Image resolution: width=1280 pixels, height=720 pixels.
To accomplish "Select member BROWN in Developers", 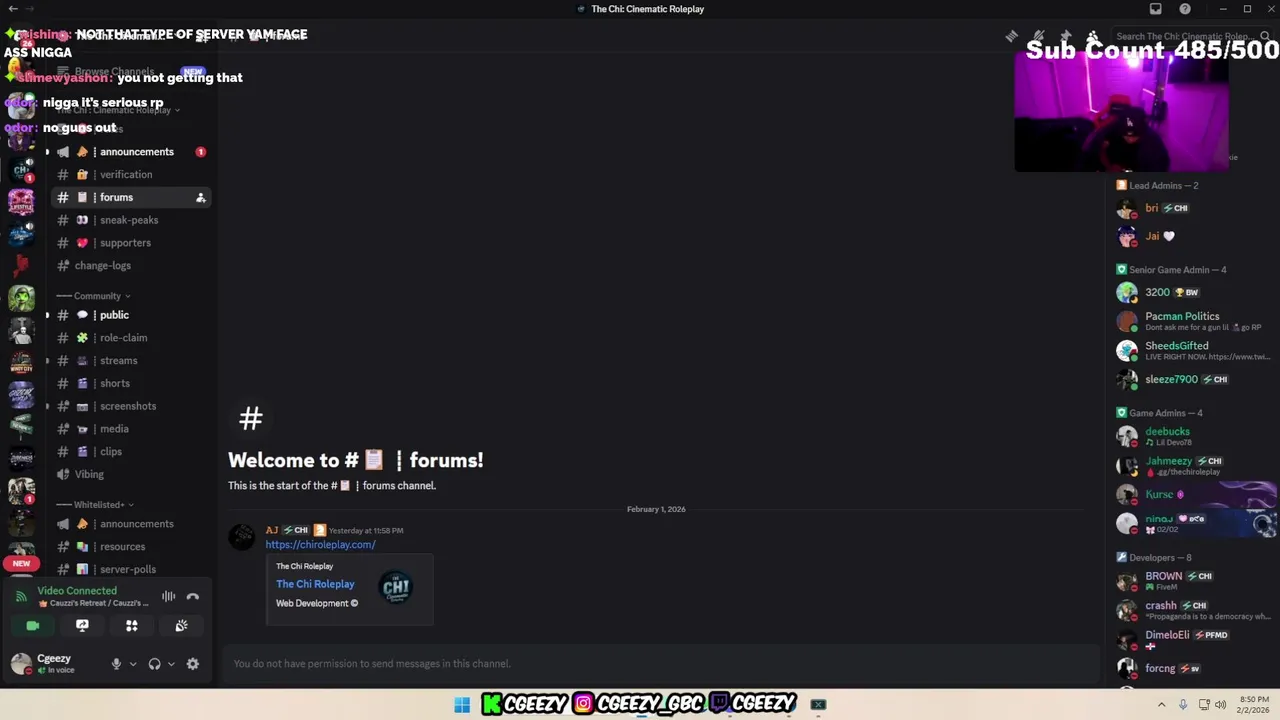I will point(1195,580).
